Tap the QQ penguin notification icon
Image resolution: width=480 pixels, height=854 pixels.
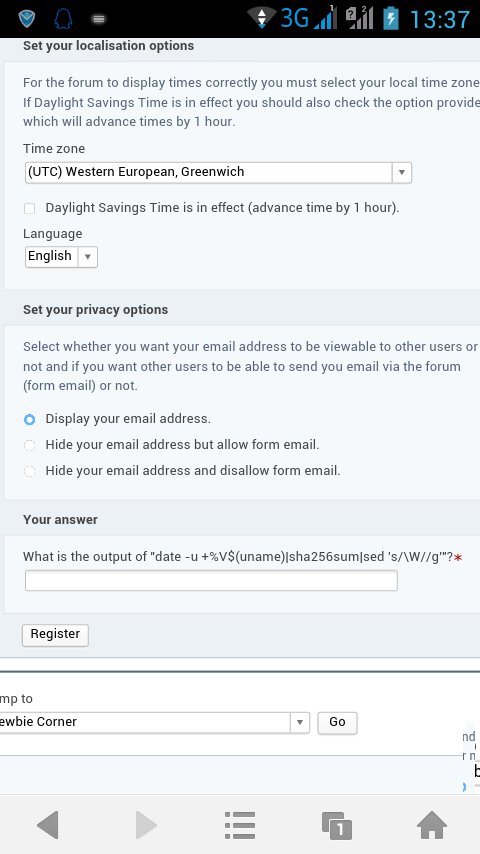[x=63, y=19]
